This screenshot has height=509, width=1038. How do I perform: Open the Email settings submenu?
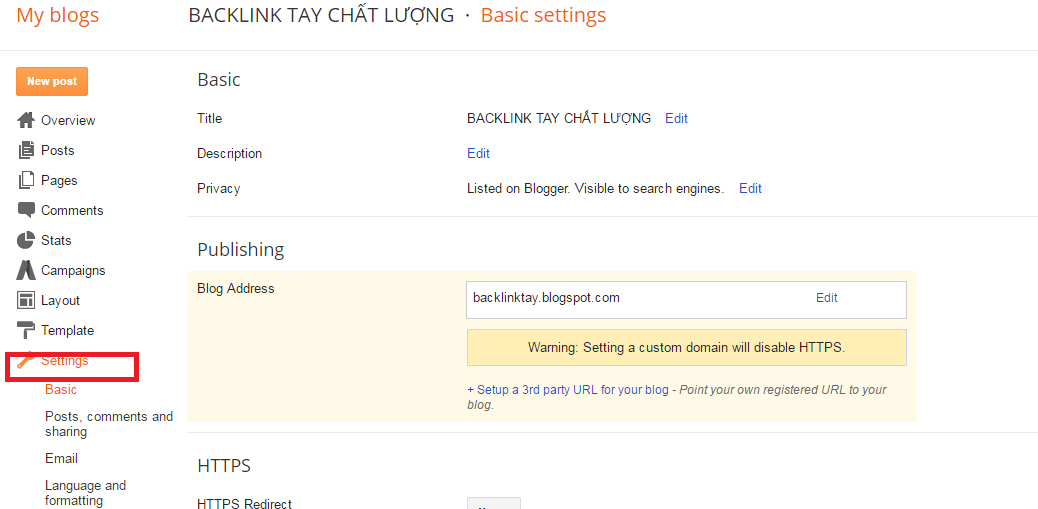(61, 458)
